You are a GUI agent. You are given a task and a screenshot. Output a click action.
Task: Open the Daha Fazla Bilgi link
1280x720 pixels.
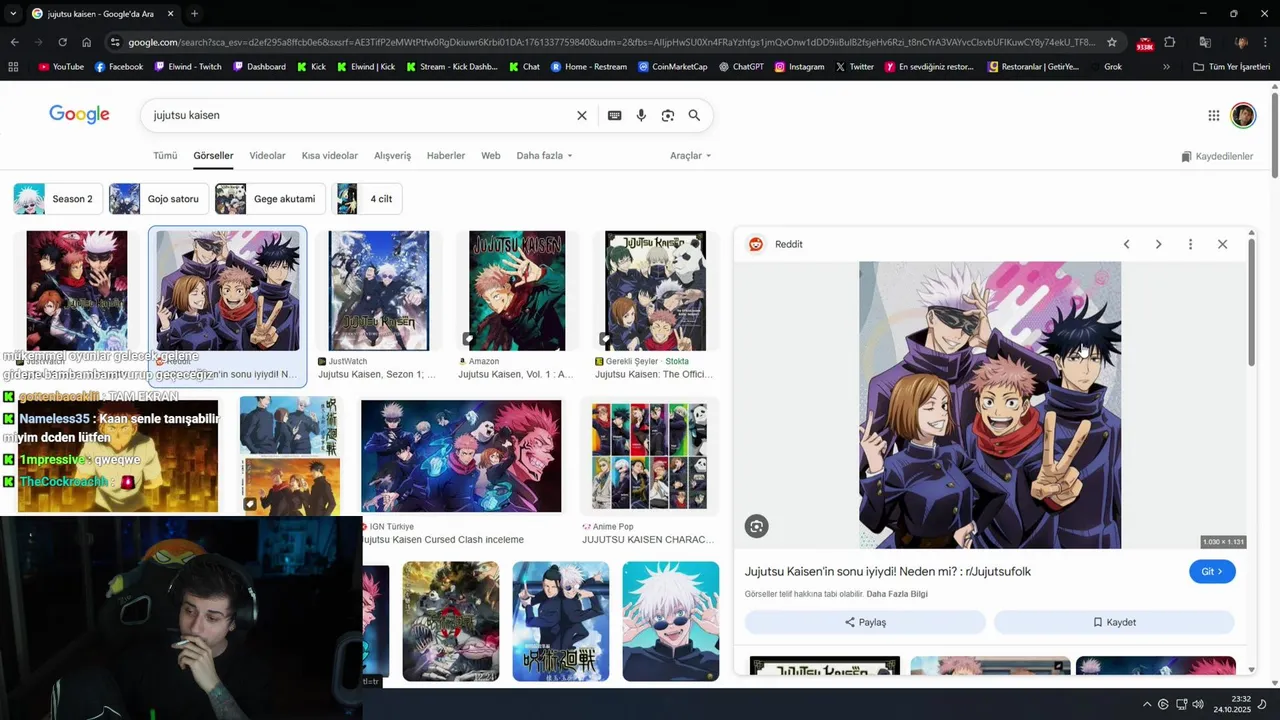[x=897, y=594]
